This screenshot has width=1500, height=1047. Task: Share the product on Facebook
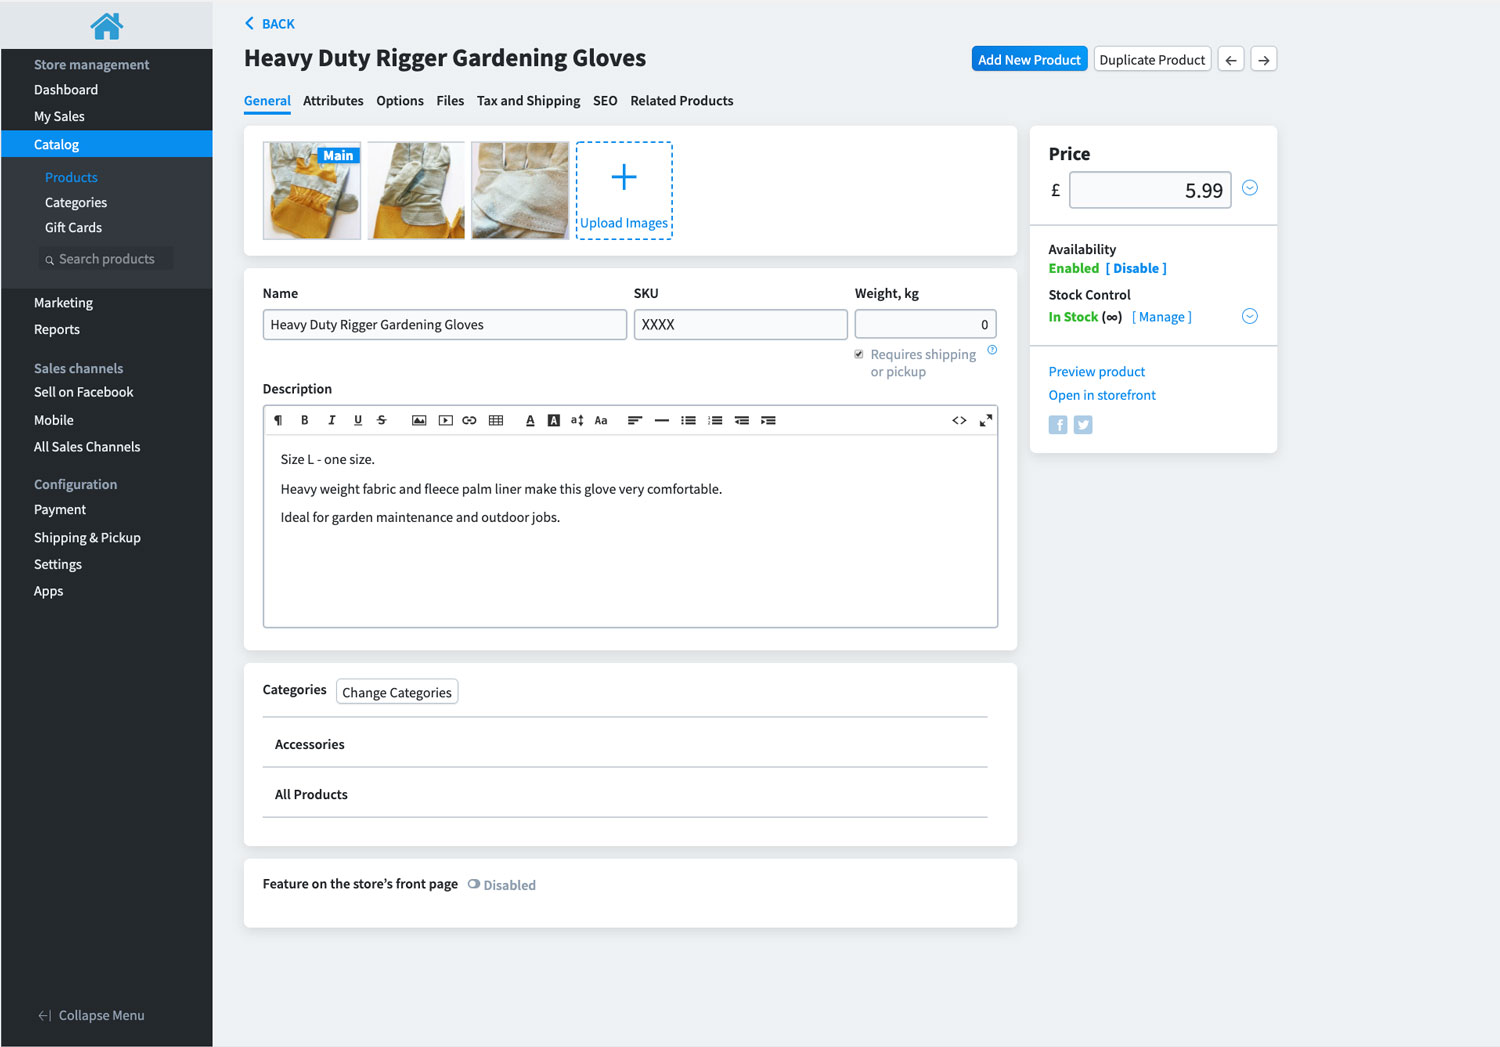click(1058, 425)
